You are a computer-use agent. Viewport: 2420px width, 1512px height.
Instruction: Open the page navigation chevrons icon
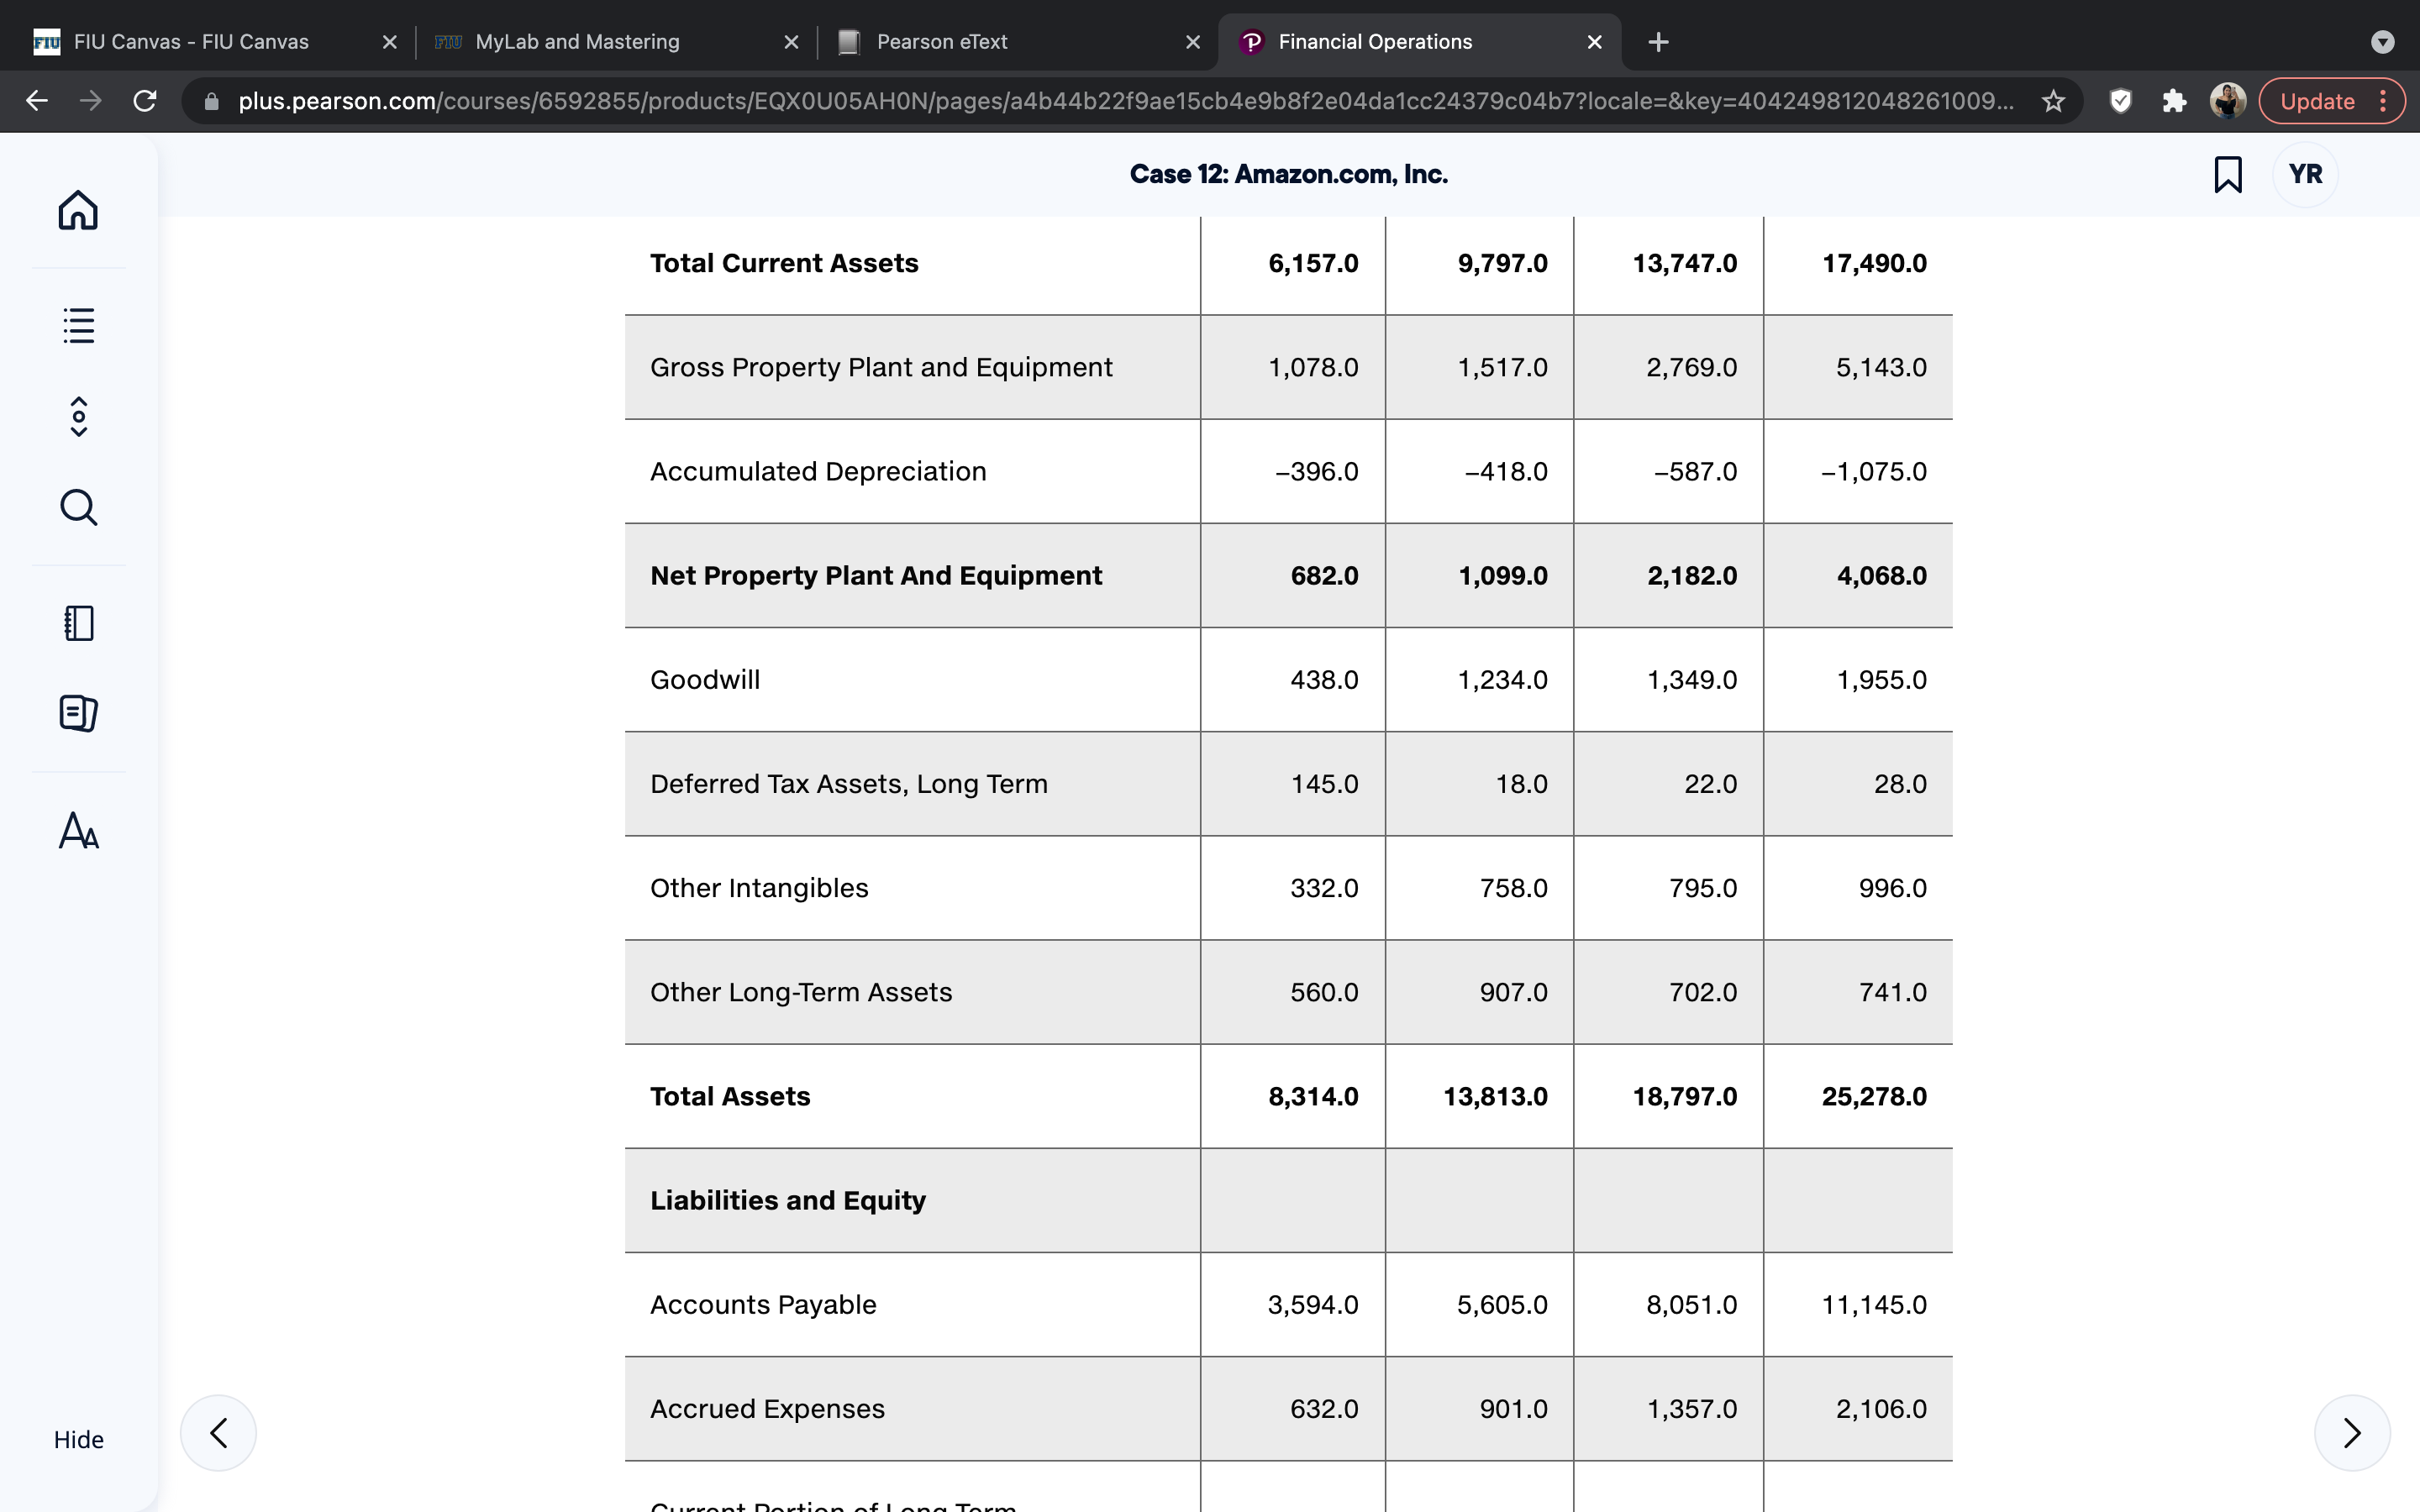click(78, 416)
